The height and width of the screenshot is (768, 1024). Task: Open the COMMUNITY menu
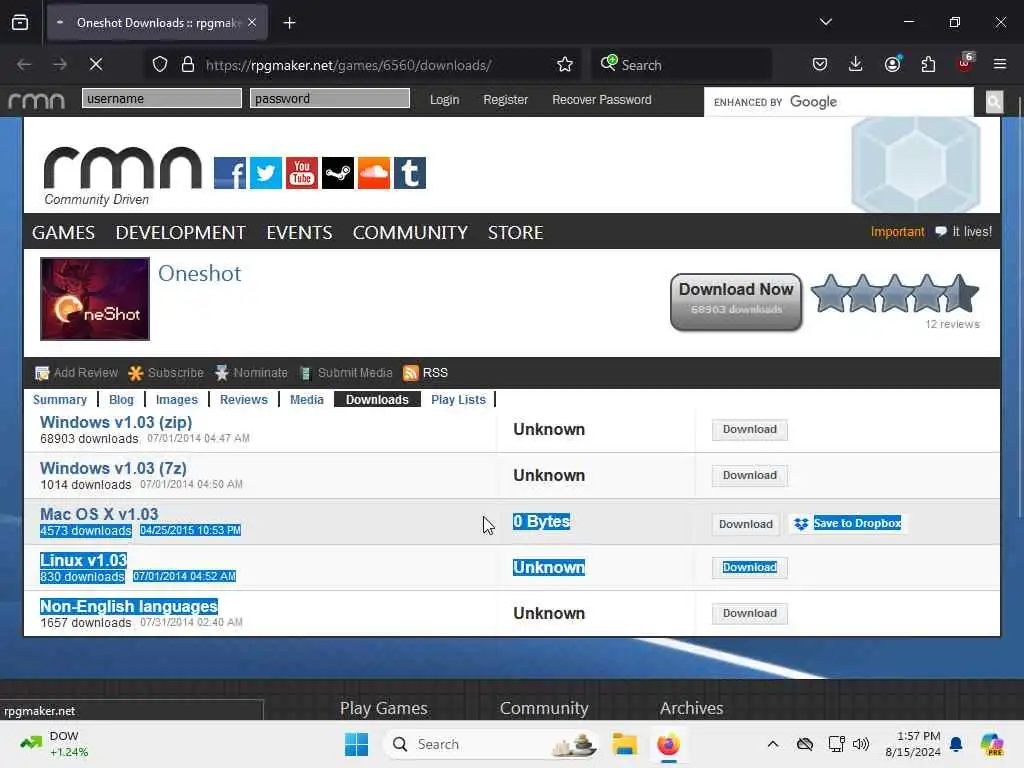pyautogui.click(x=410, y=232)
